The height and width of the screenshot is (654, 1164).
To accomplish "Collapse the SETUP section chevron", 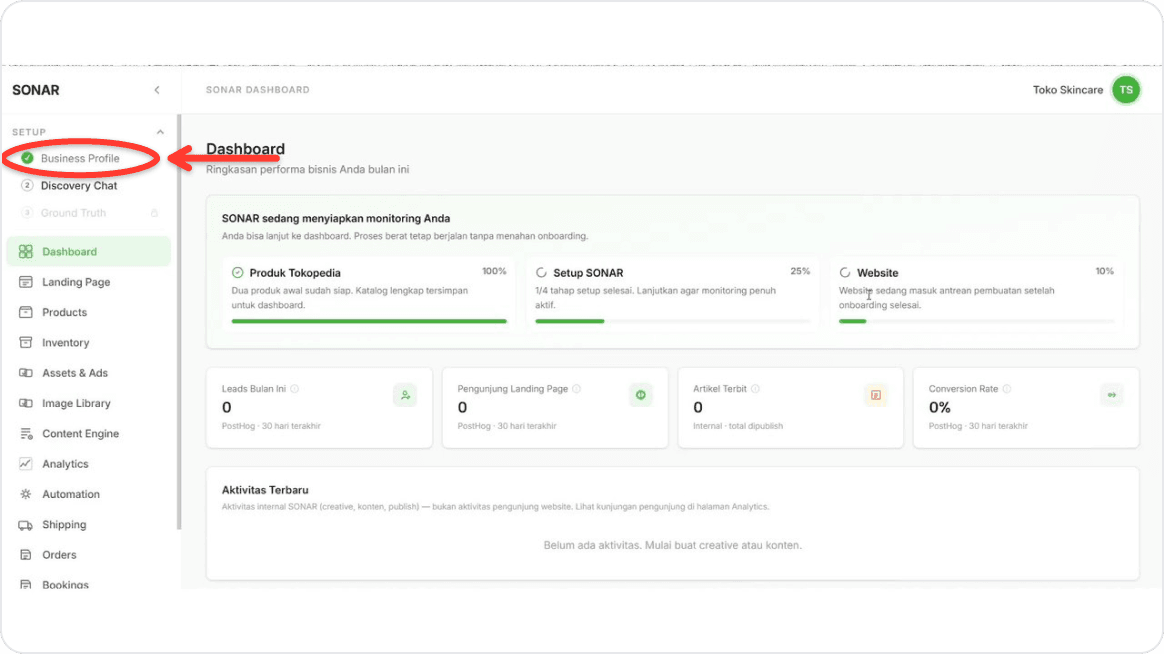I will [160, 132].
